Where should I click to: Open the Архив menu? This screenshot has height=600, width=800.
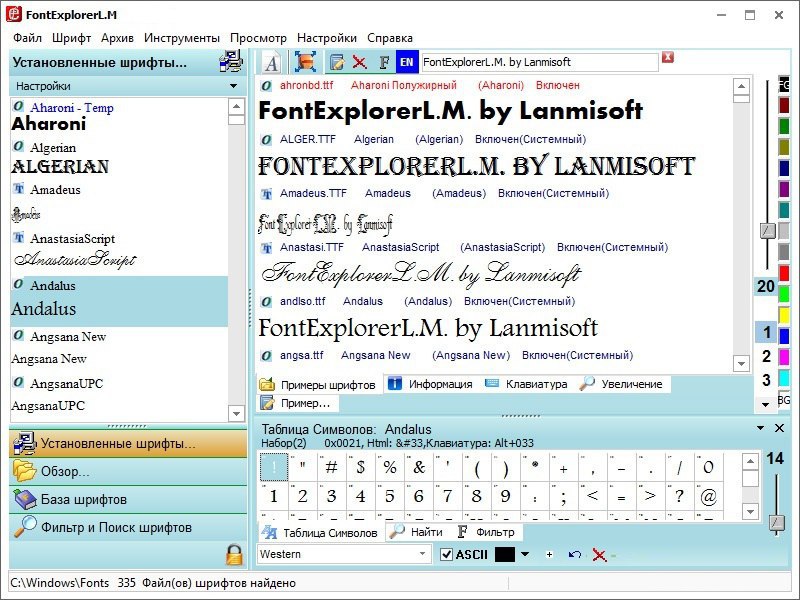(117, 38)
